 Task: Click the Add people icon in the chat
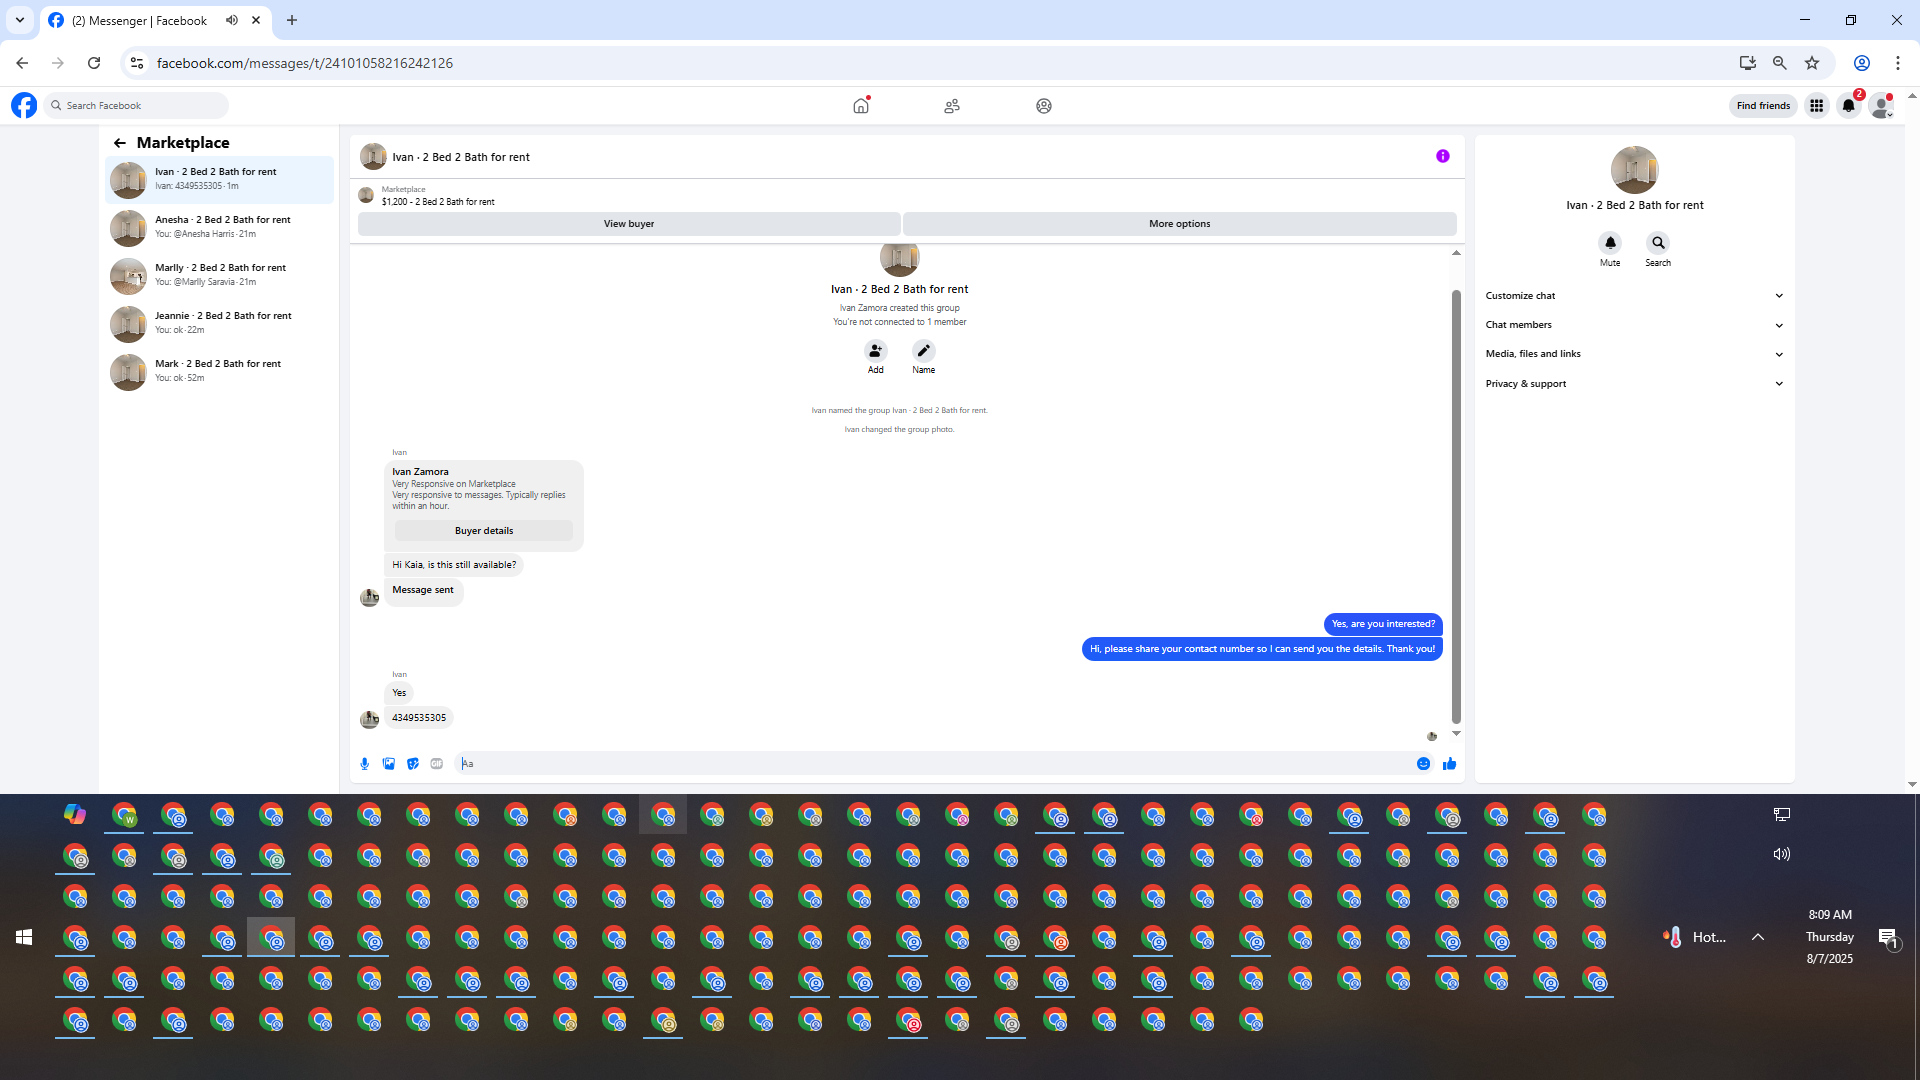click(876, 351)
